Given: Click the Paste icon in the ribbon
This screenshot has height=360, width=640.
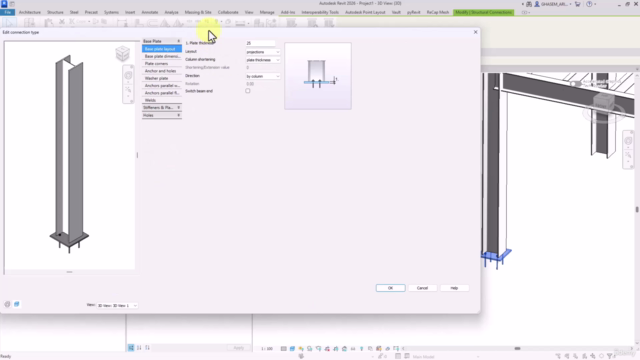Looking at the screenshot, I should coord(49,22).
